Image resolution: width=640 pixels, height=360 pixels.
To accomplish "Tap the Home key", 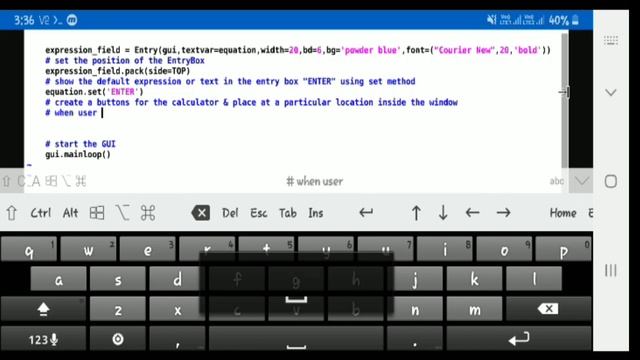I will [563, 213].
